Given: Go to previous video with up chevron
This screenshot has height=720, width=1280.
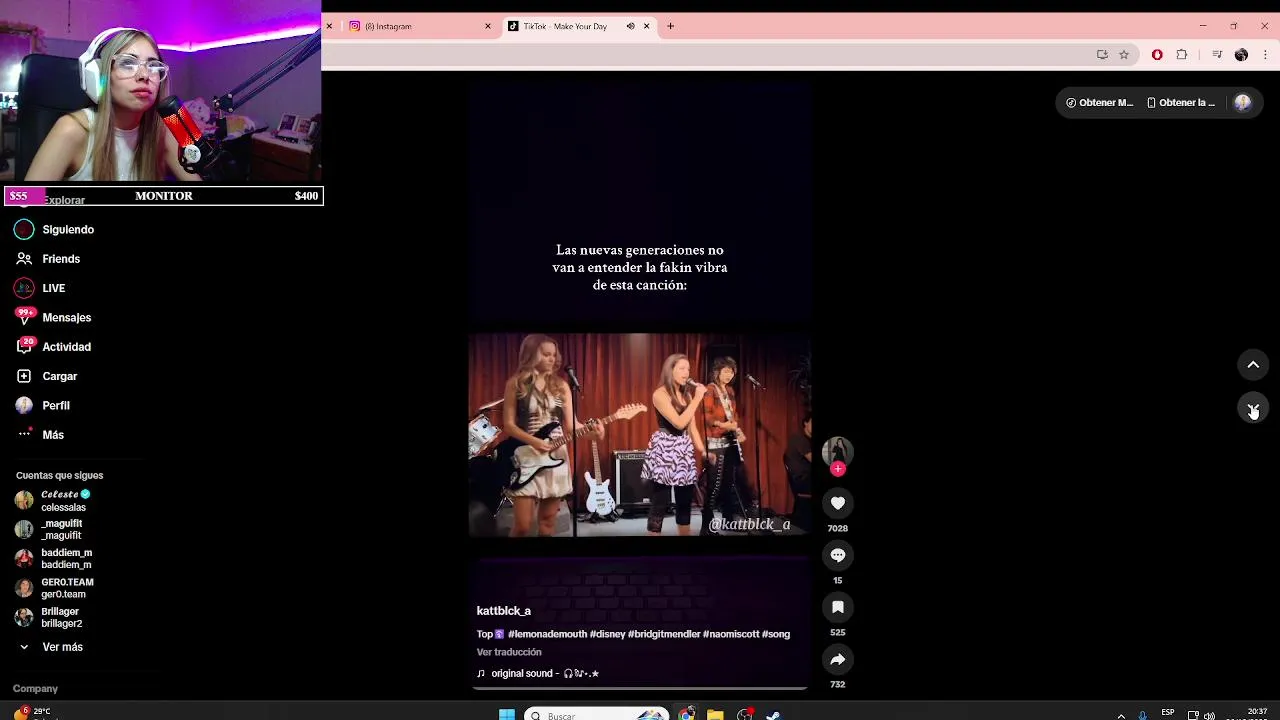Looking at the screenshot, I should (1253, 365).
